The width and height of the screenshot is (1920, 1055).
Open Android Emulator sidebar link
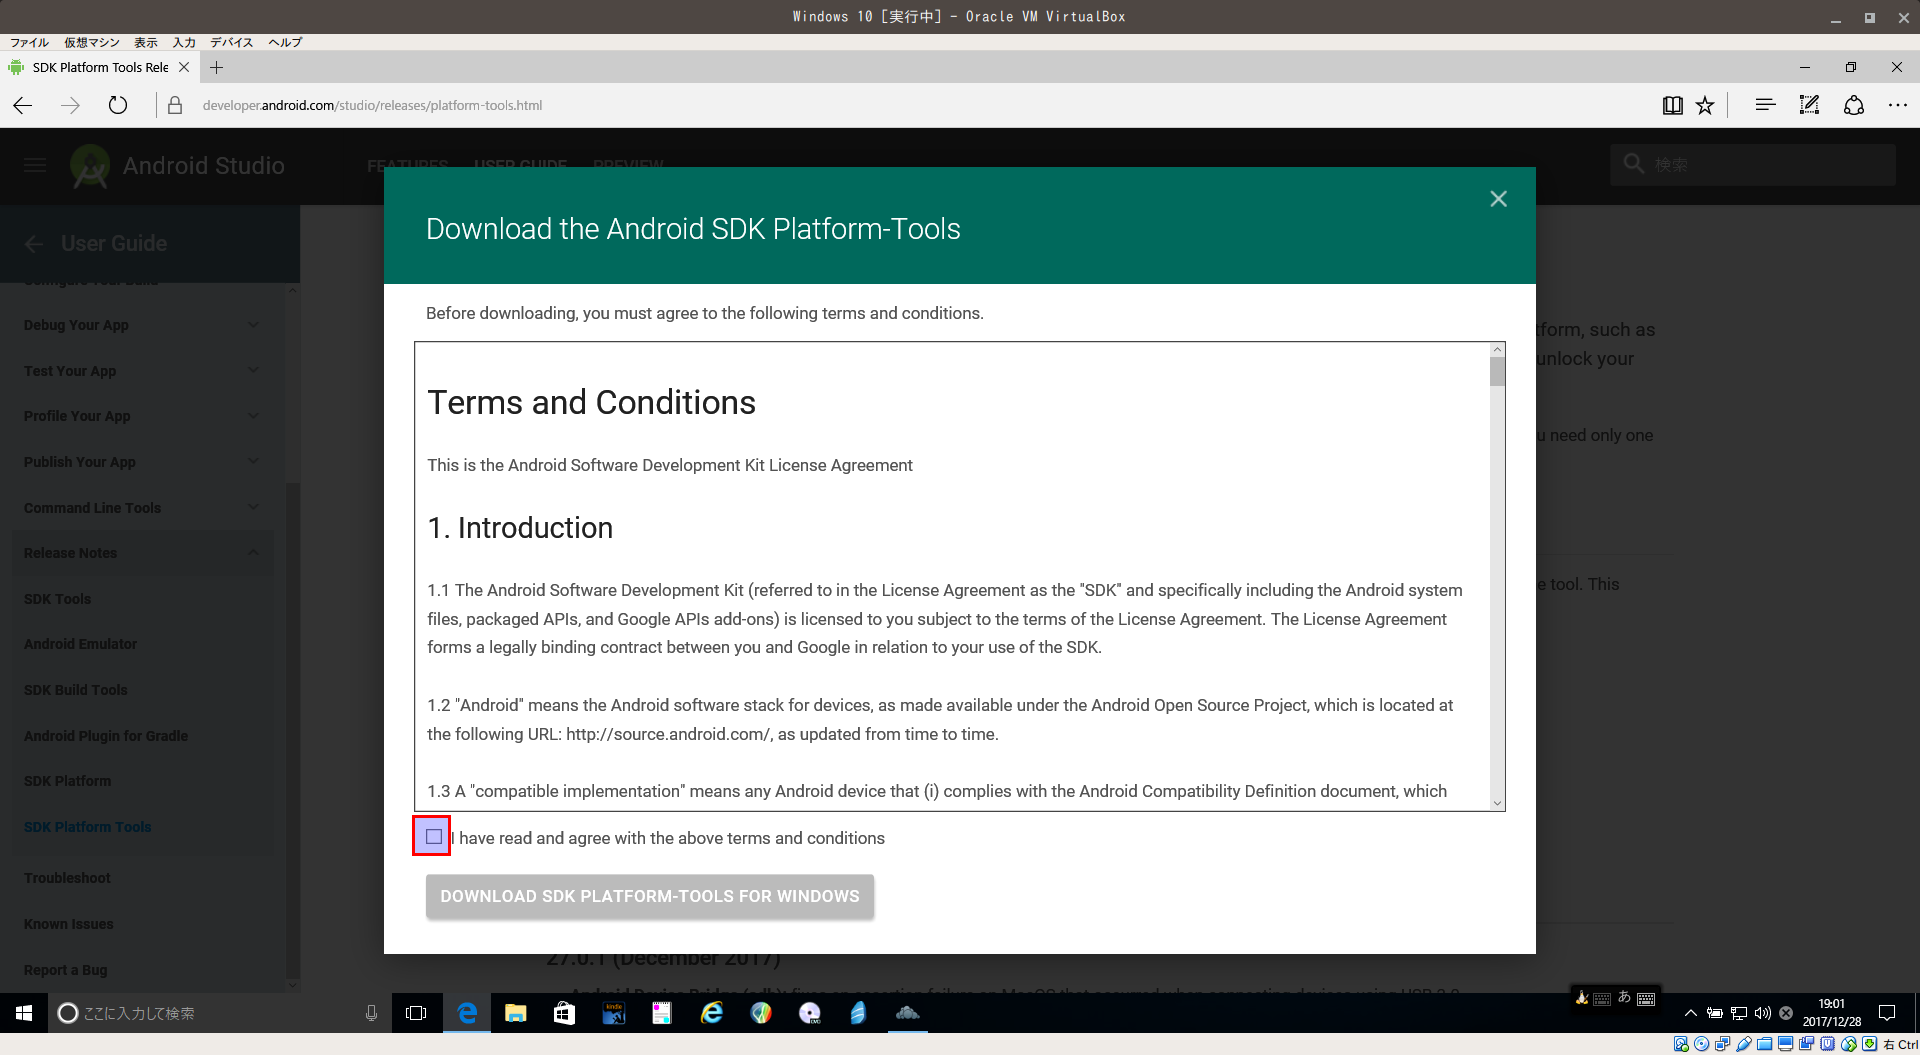[81, 644]
